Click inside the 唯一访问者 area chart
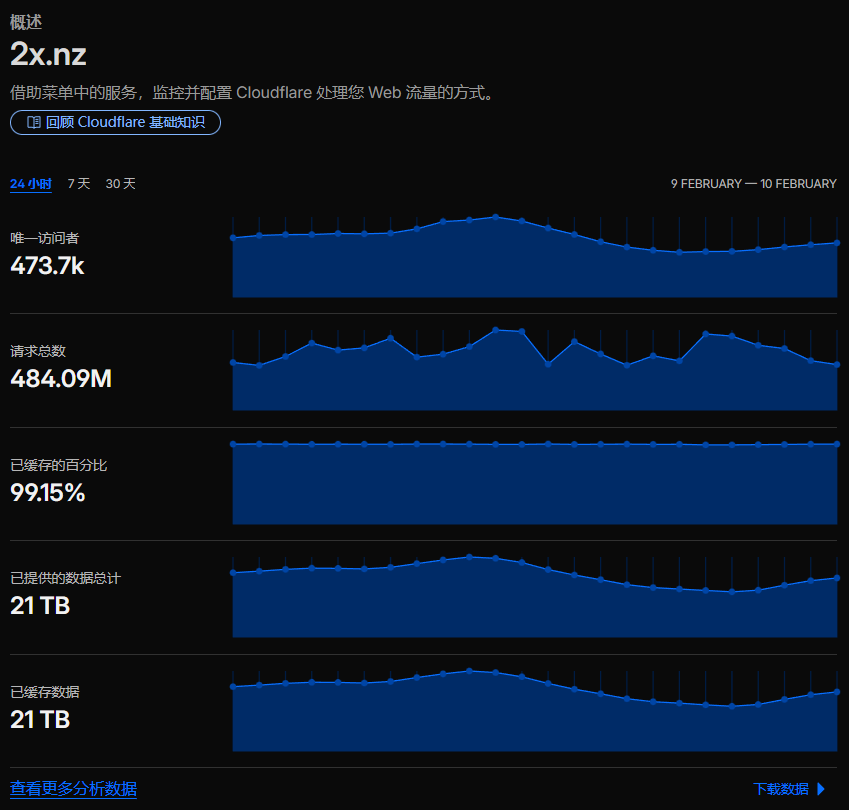The height and width of the screenshot is (810, 849). pos(534,265)
